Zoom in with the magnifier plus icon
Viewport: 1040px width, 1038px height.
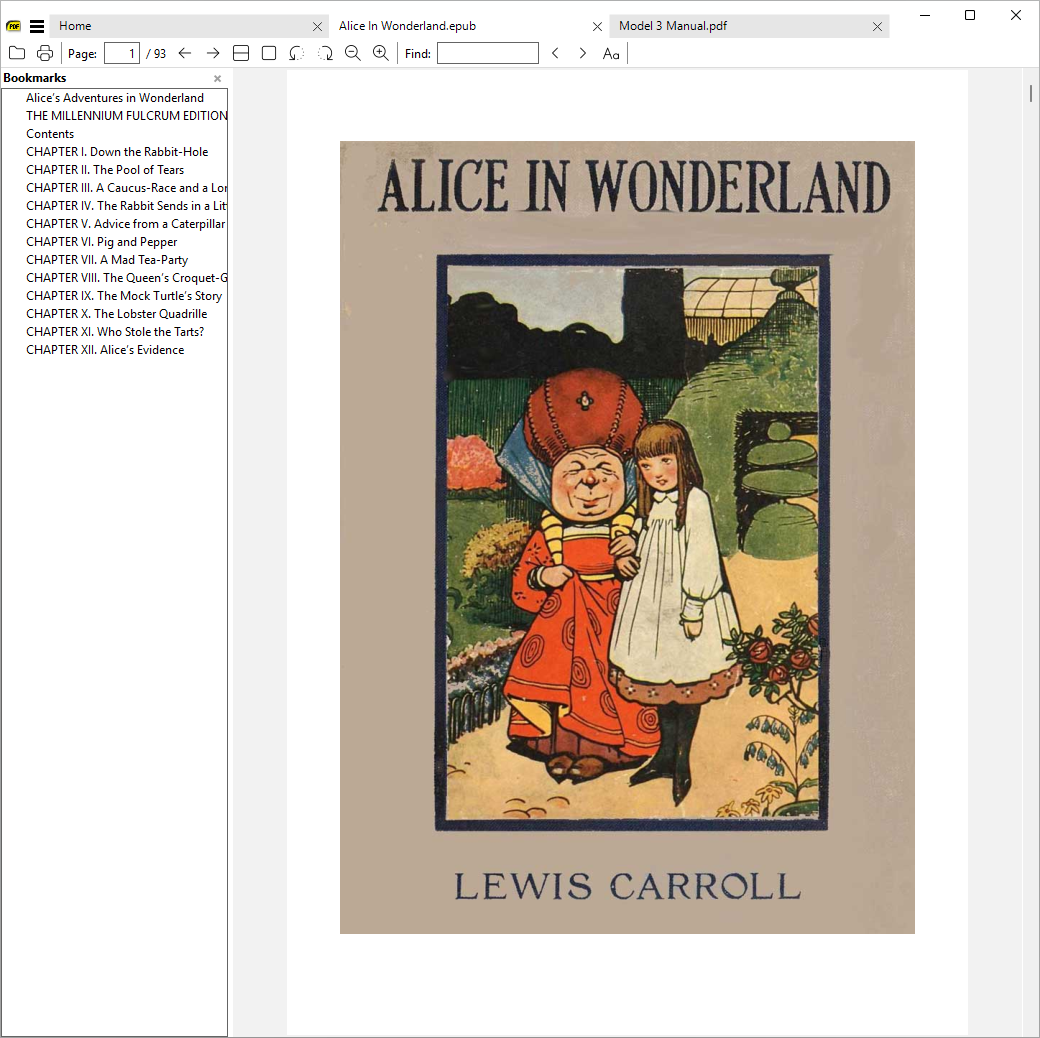click(381, 53)
